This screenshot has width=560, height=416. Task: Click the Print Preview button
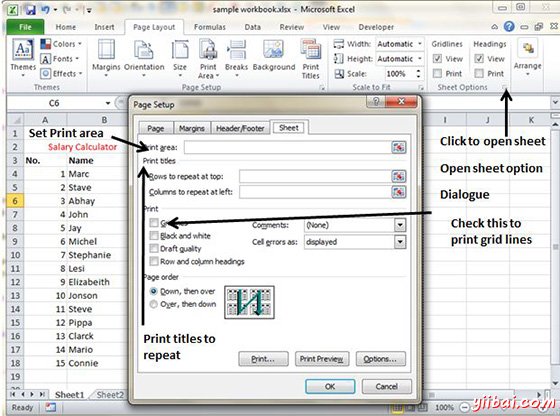coord(321,359)
